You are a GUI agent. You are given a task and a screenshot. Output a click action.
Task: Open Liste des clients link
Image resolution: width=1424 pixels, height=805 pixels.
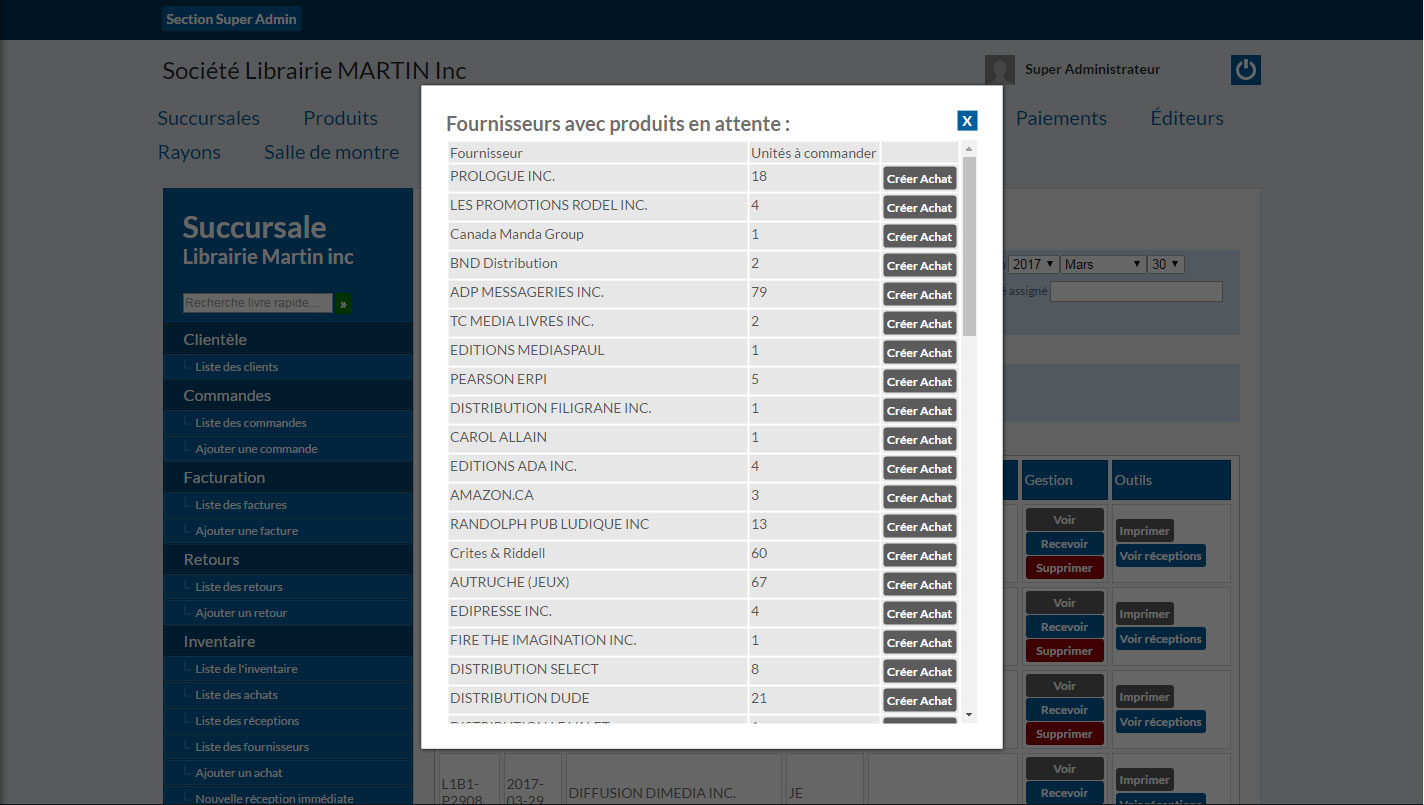click(x=237, y=367)
